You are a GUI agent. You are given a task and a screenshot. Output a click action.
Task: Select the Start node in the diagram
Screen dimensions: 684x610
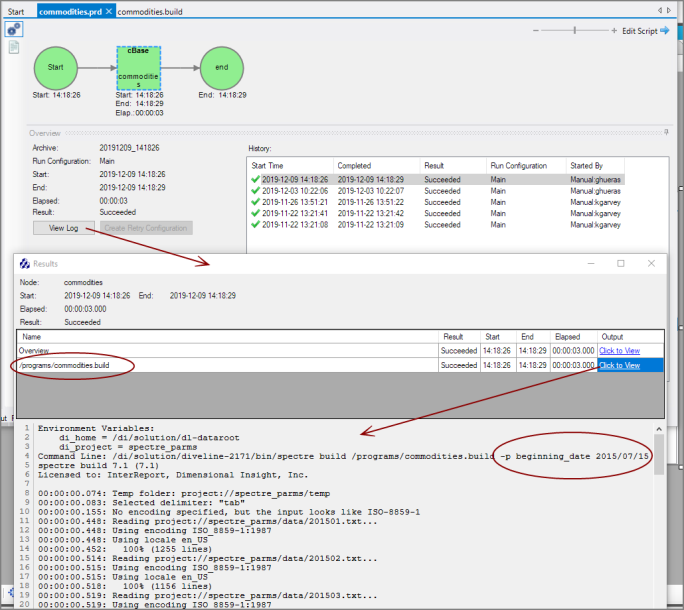tap(56, 67)
